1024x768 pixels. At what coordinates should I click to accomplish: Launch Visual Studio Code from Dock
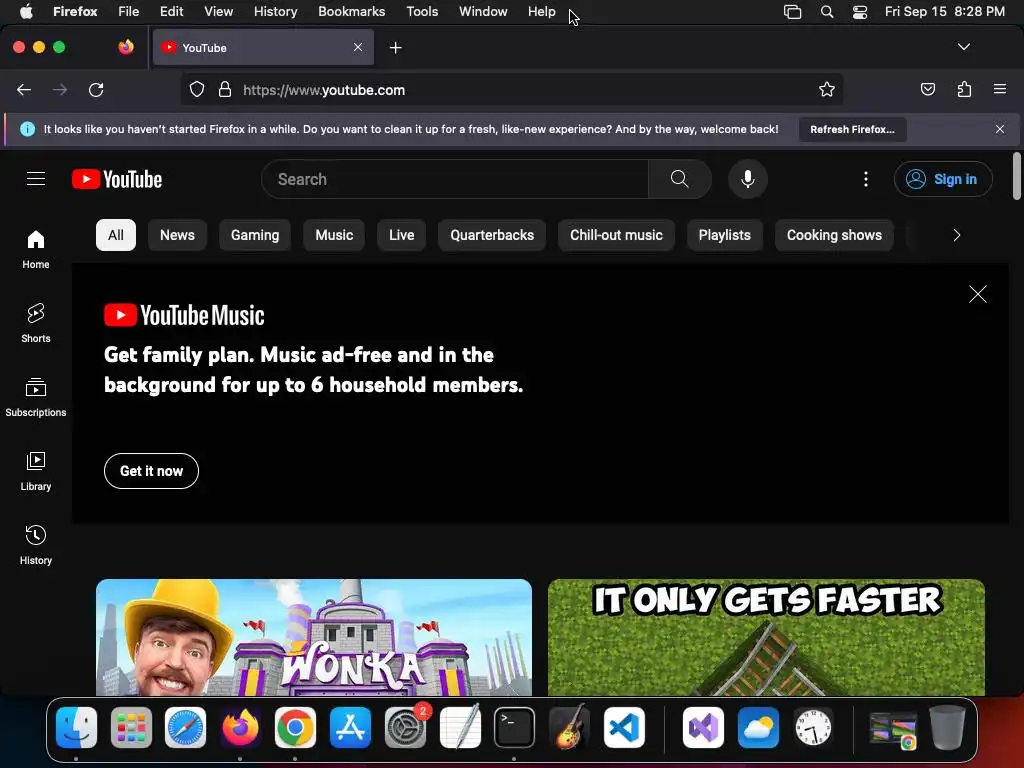624,728
